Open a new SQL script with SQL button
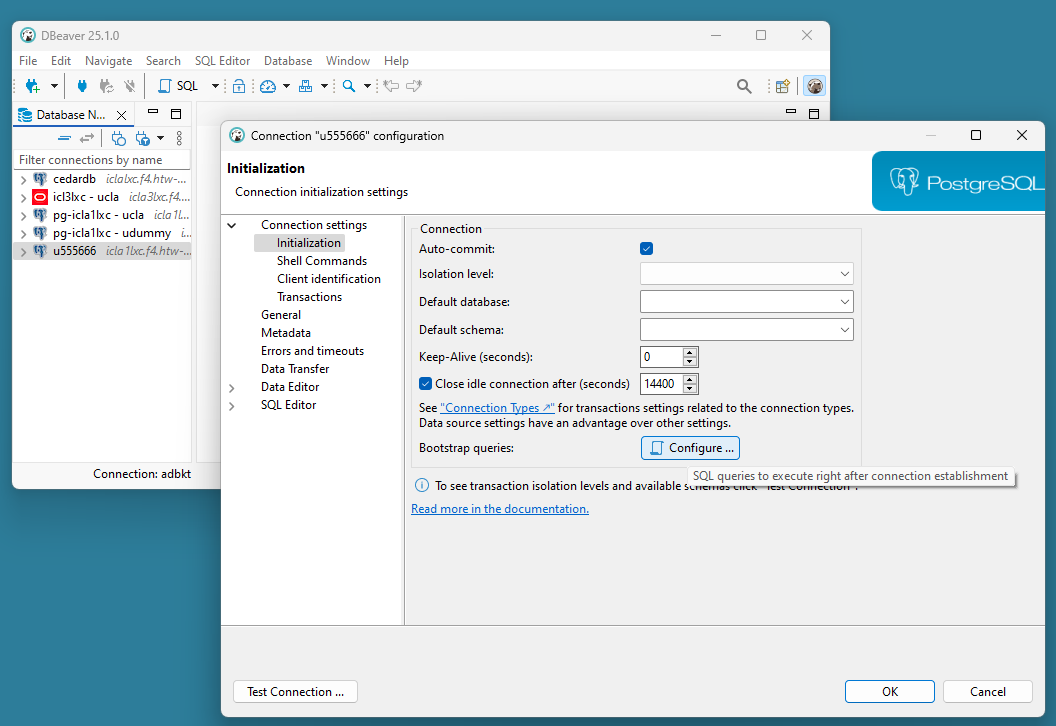This screenshot has width=1056, height=726. coord(178,86)
